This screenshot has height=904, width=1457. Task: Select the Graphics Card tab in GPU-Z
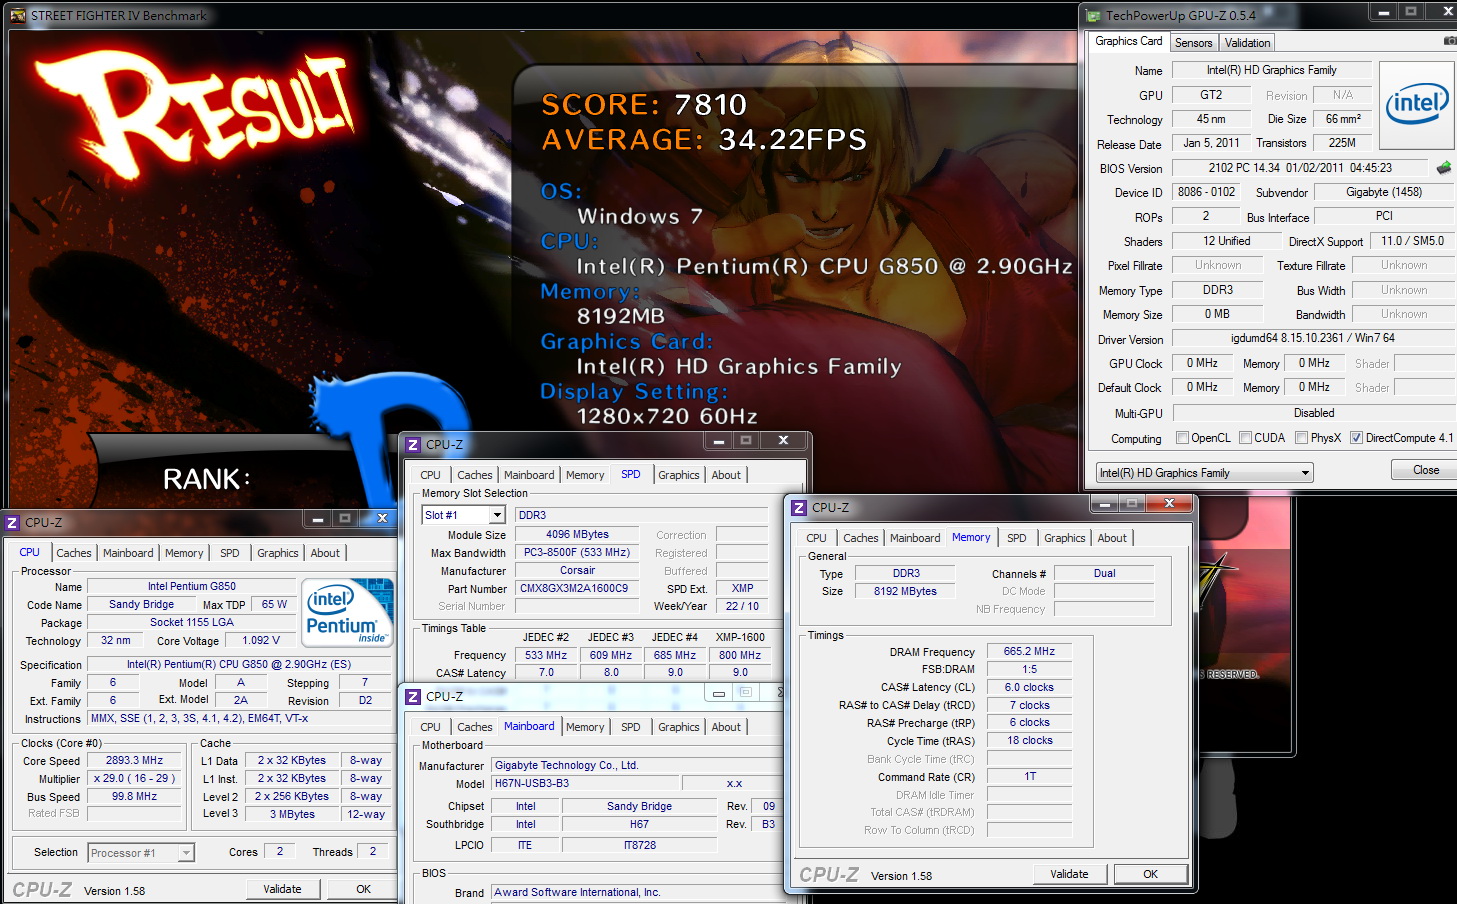click(1128, 41)
